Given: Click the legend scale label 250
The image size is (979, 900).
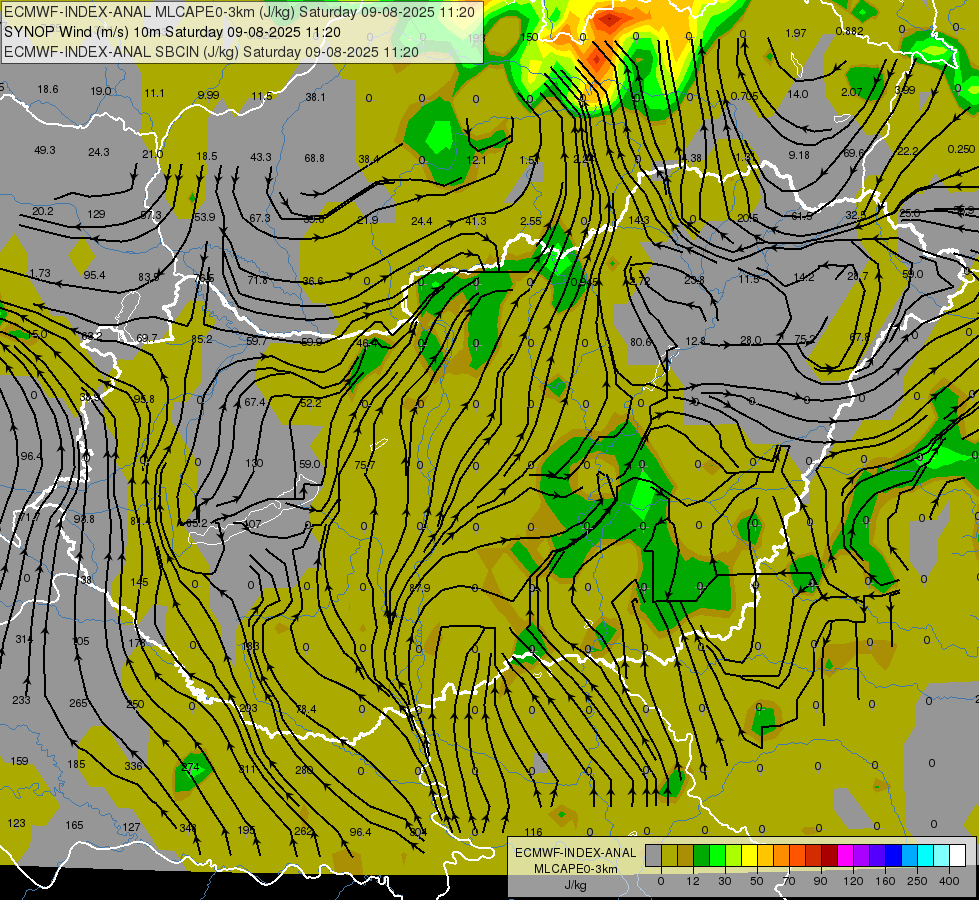Looking at the screenshot, I should [x=917, y=881].
